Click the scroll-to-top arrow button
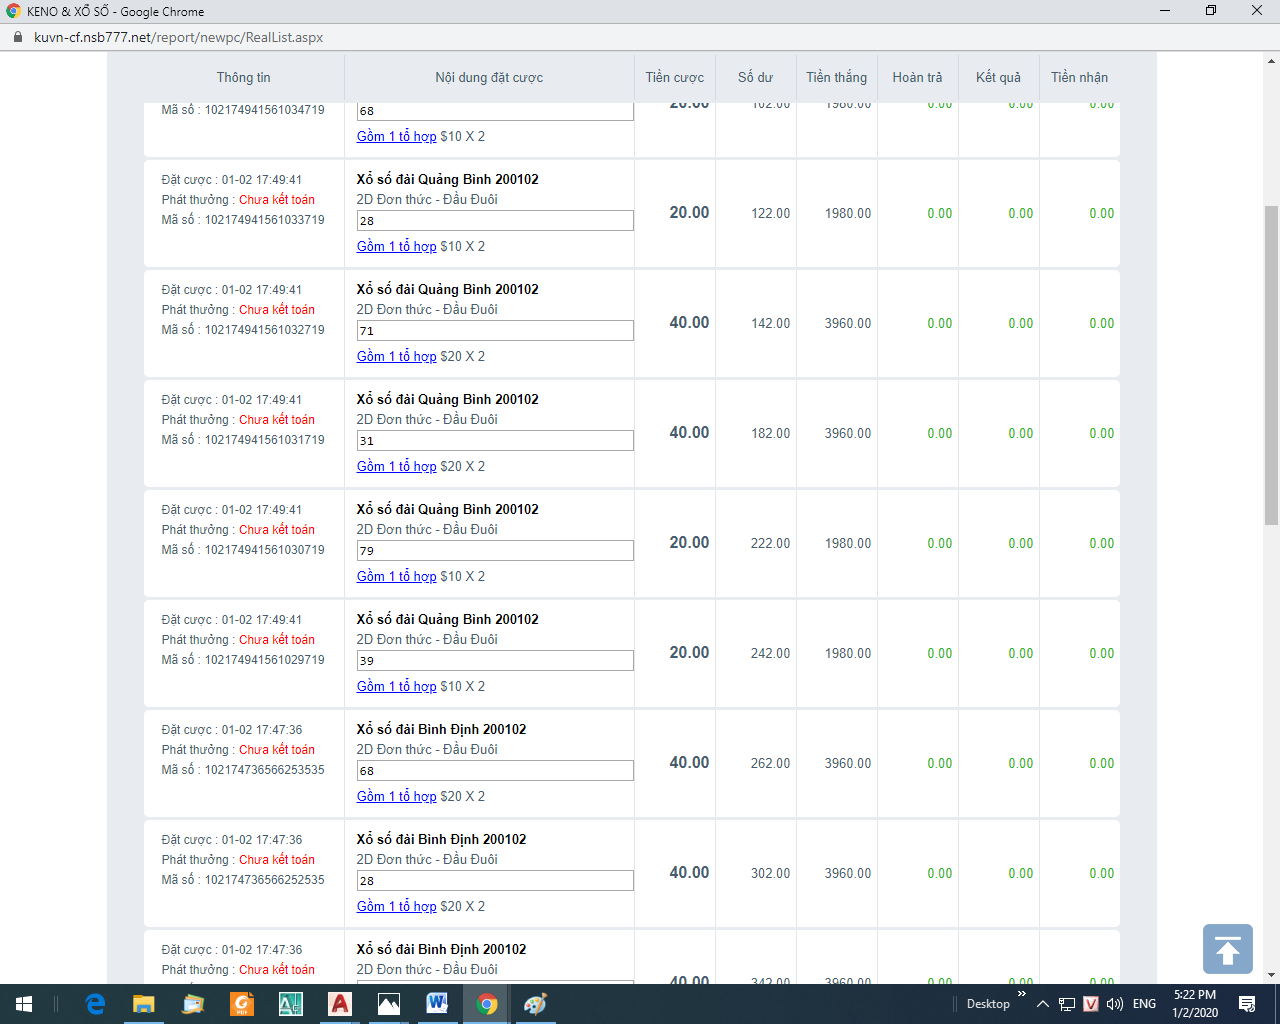The image size is (1280, 1024). click(x=1227, y=949)
